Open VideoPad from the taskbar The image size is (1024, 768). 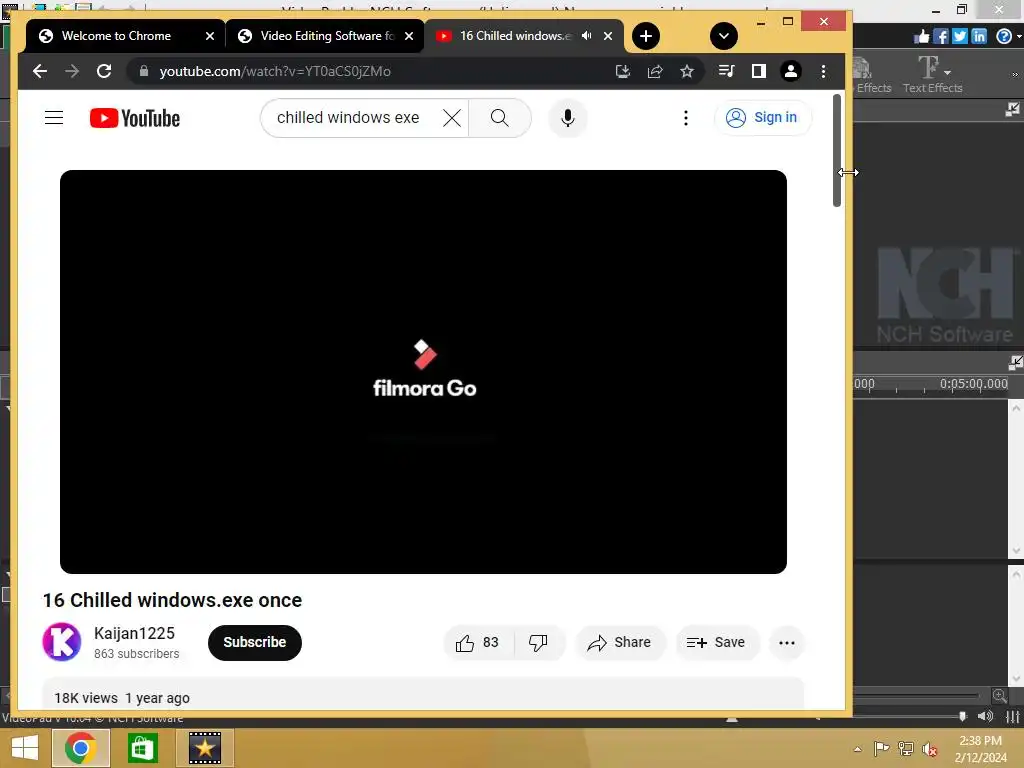tap(204, 748)
